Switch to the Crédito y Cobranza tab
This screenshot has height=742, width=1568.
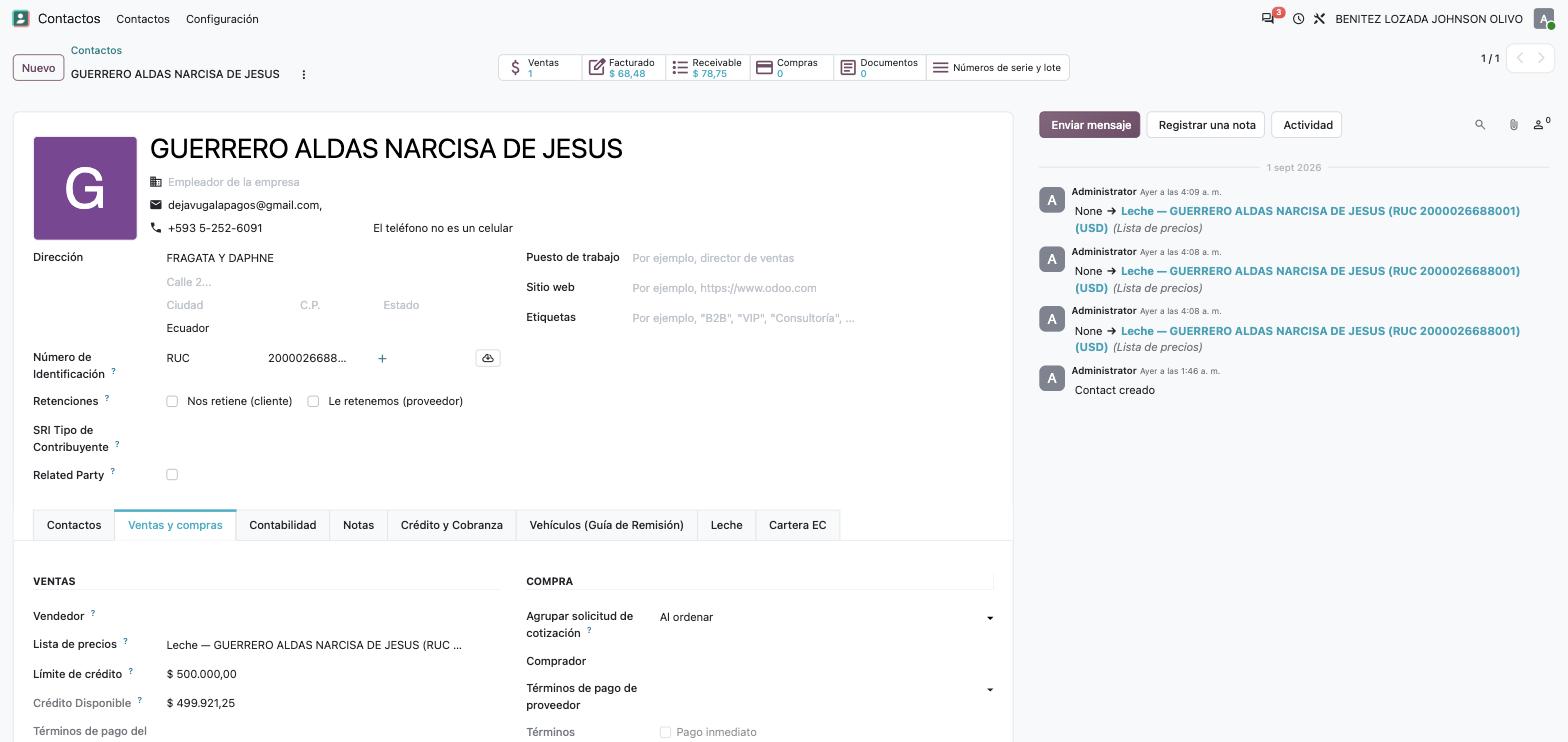click(452, 525)
